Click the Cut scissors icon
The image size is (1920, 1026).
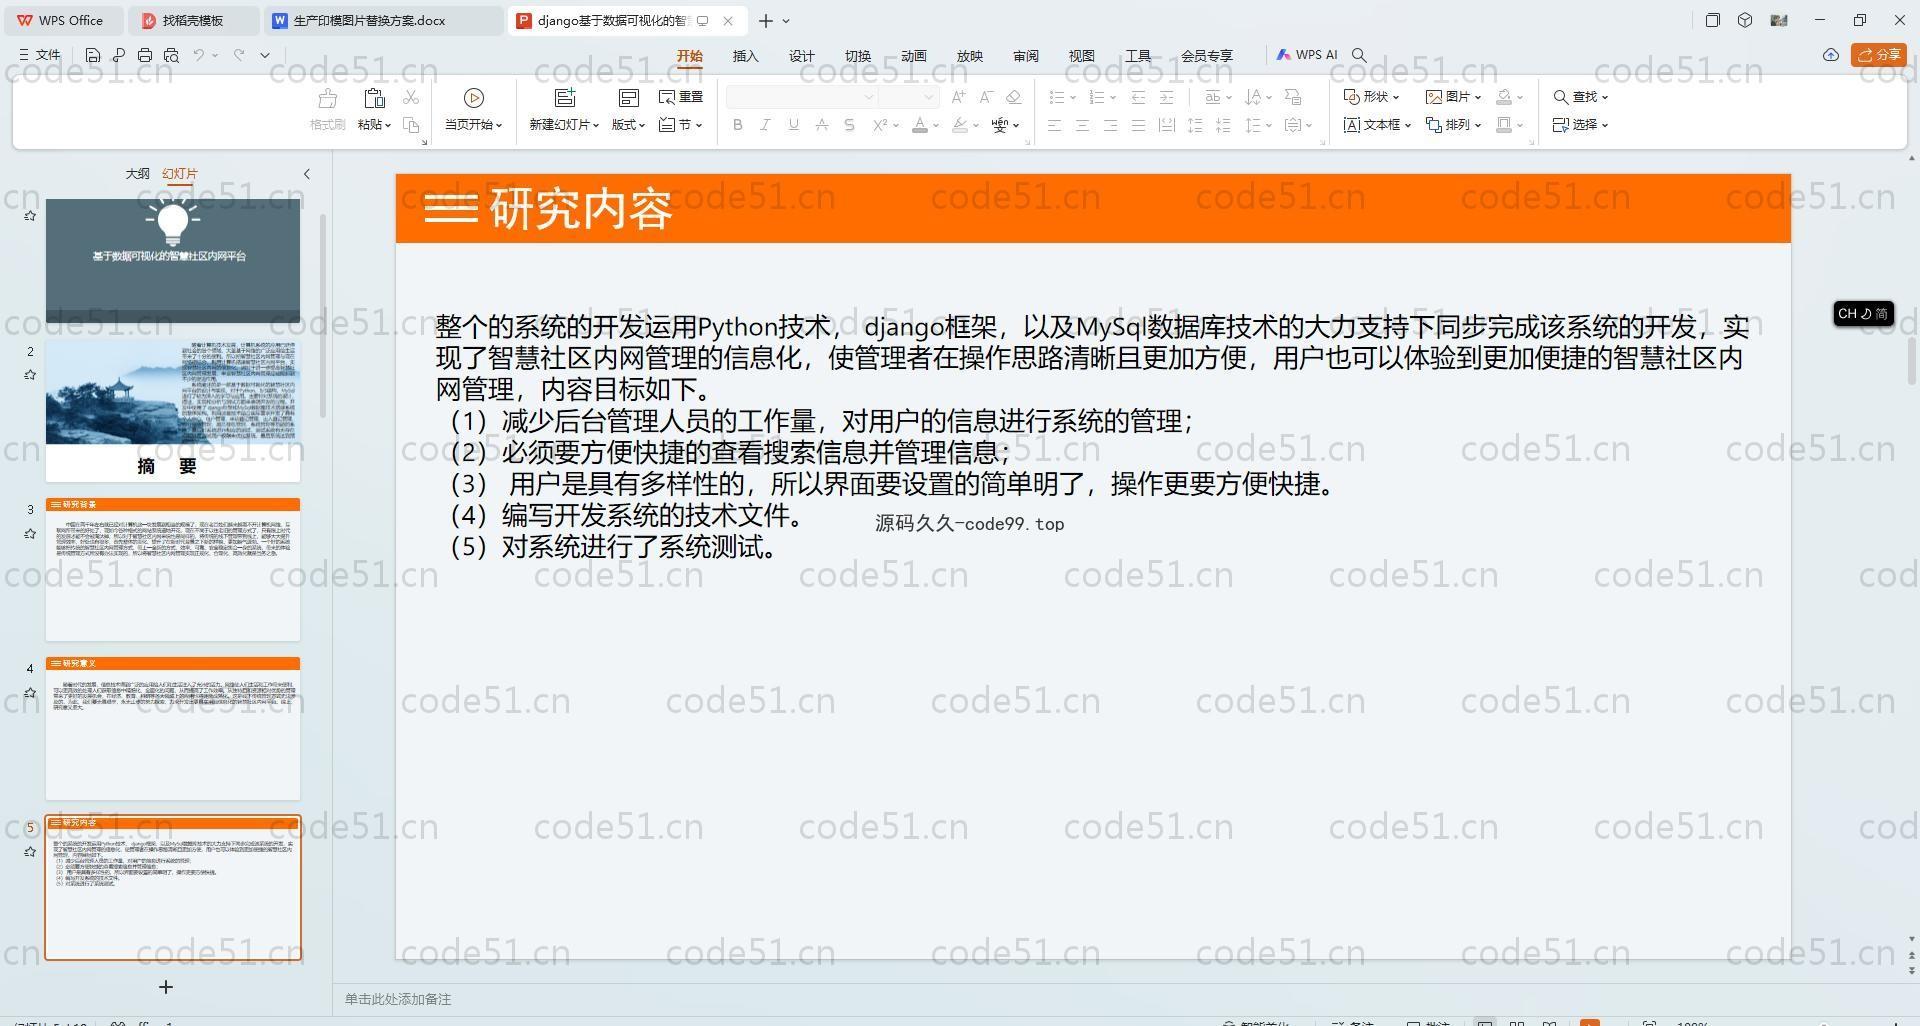(x=411, y=97)
